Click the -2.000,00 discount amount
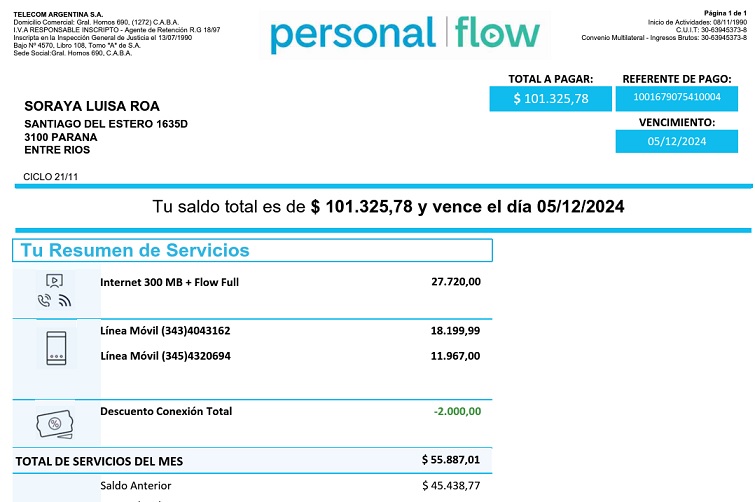The height and width of the screenshot is (502, 755). click(457, 411)
